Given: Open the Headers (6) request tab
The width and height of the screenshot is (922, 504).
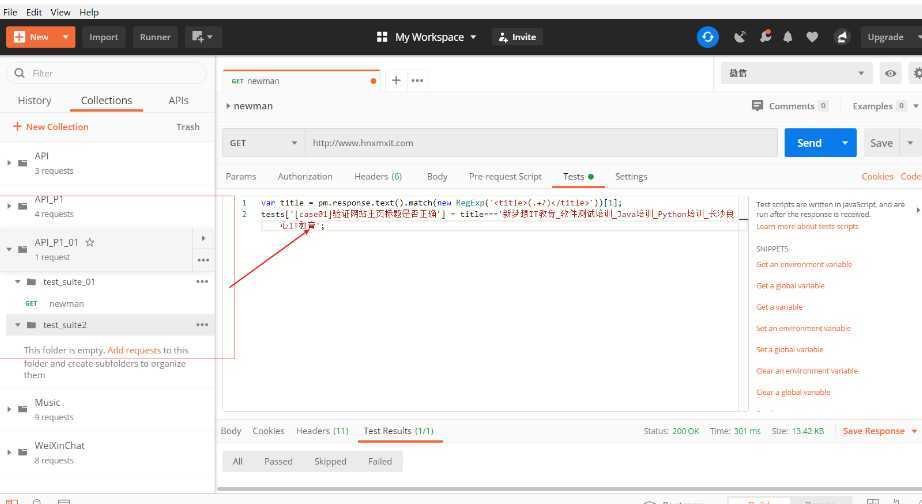Looking at the screenshot, I should [x=378, y=176].
